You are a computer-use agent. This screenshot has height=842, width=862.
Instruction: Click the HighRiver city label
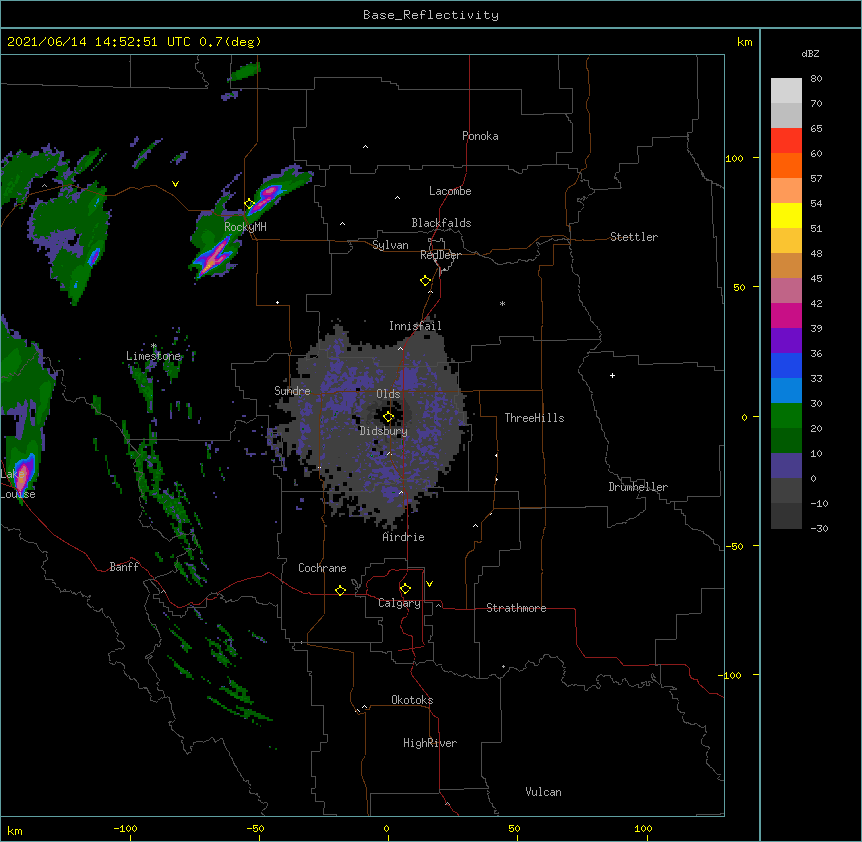point(430,743)
